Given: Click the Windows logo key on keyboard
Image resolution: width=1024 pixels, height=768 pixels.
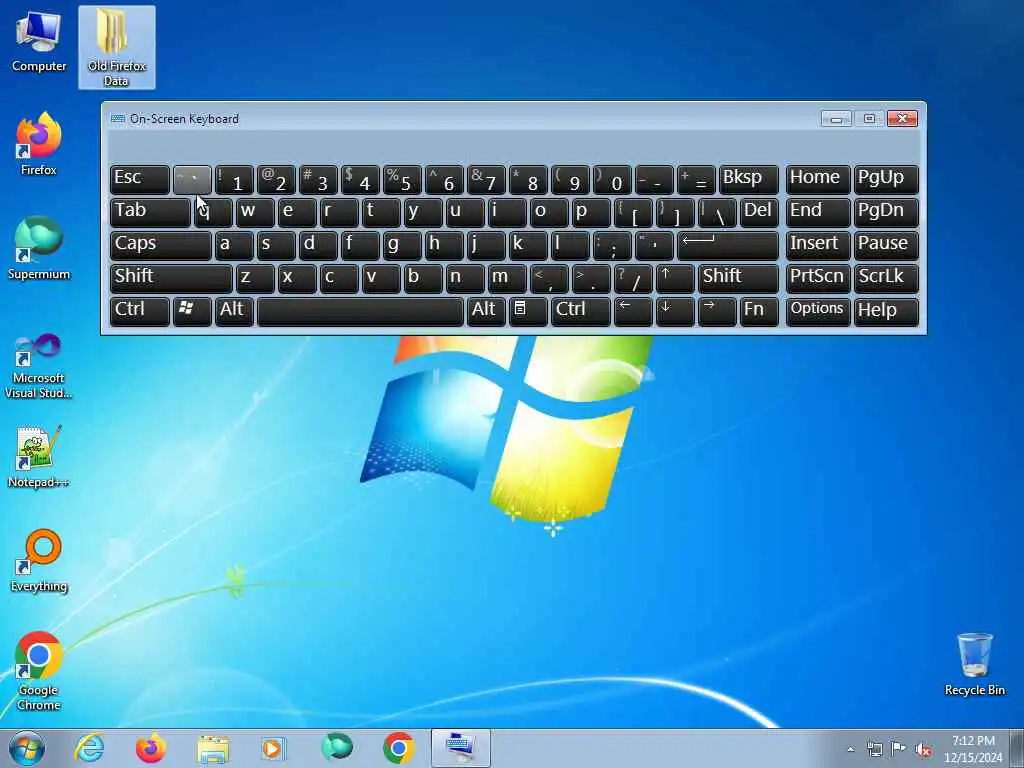Looking at the screenshot, I should 191,311.
